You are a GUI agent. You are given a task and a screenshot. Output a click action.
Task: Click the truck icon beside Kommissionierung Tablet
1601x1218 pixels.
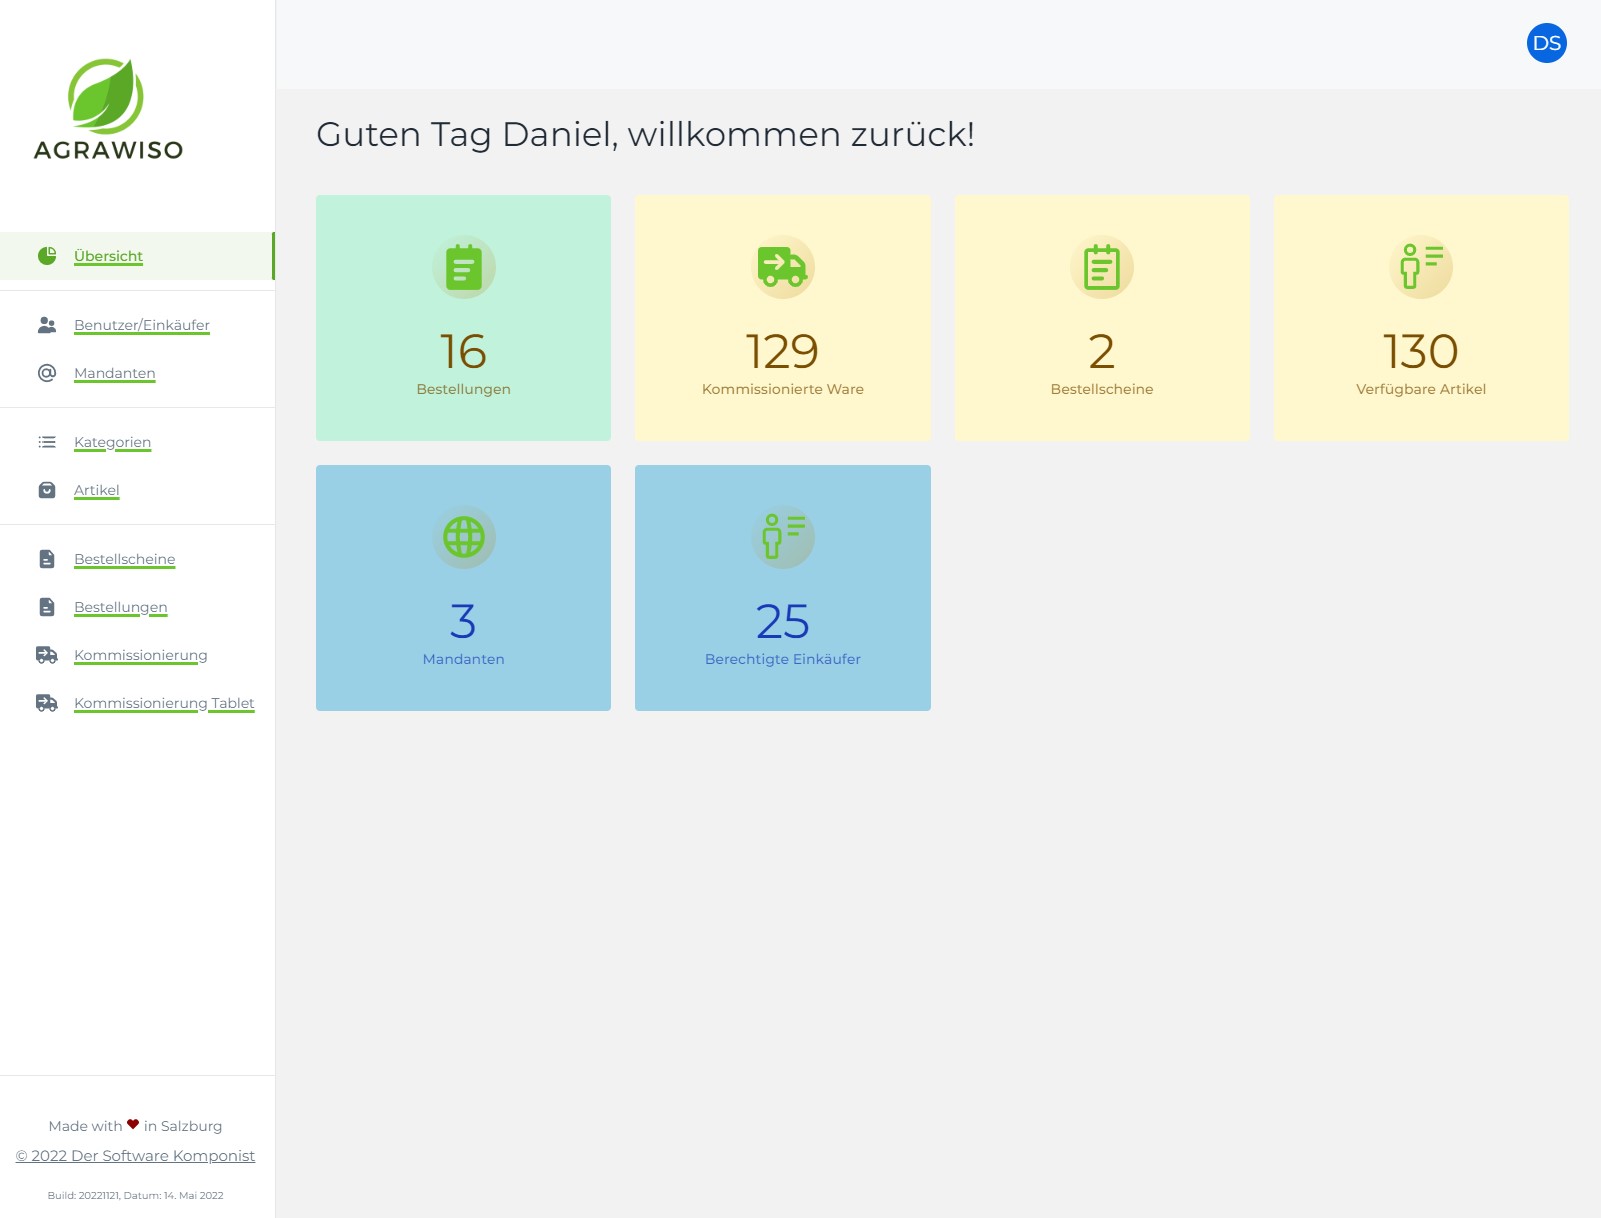point(47,702)
